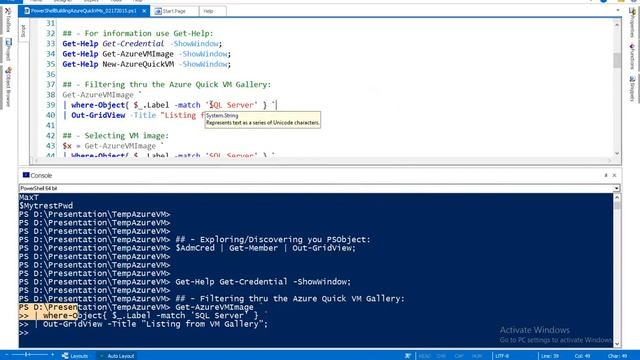The image size is (640, 360).
Task: Click the console scroll up arrow
Action: point(617,198)
